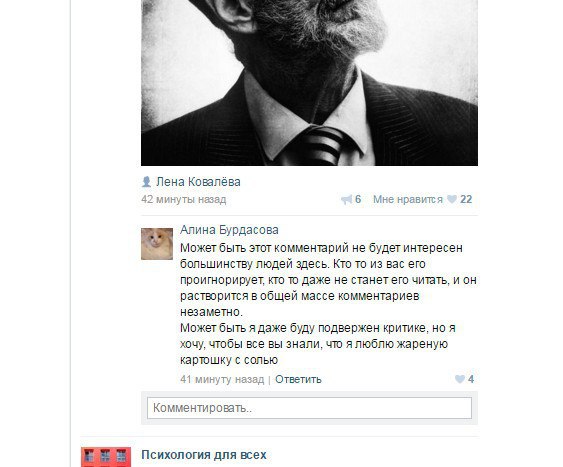Click the post's like heart icon

[x=452, y=199]
